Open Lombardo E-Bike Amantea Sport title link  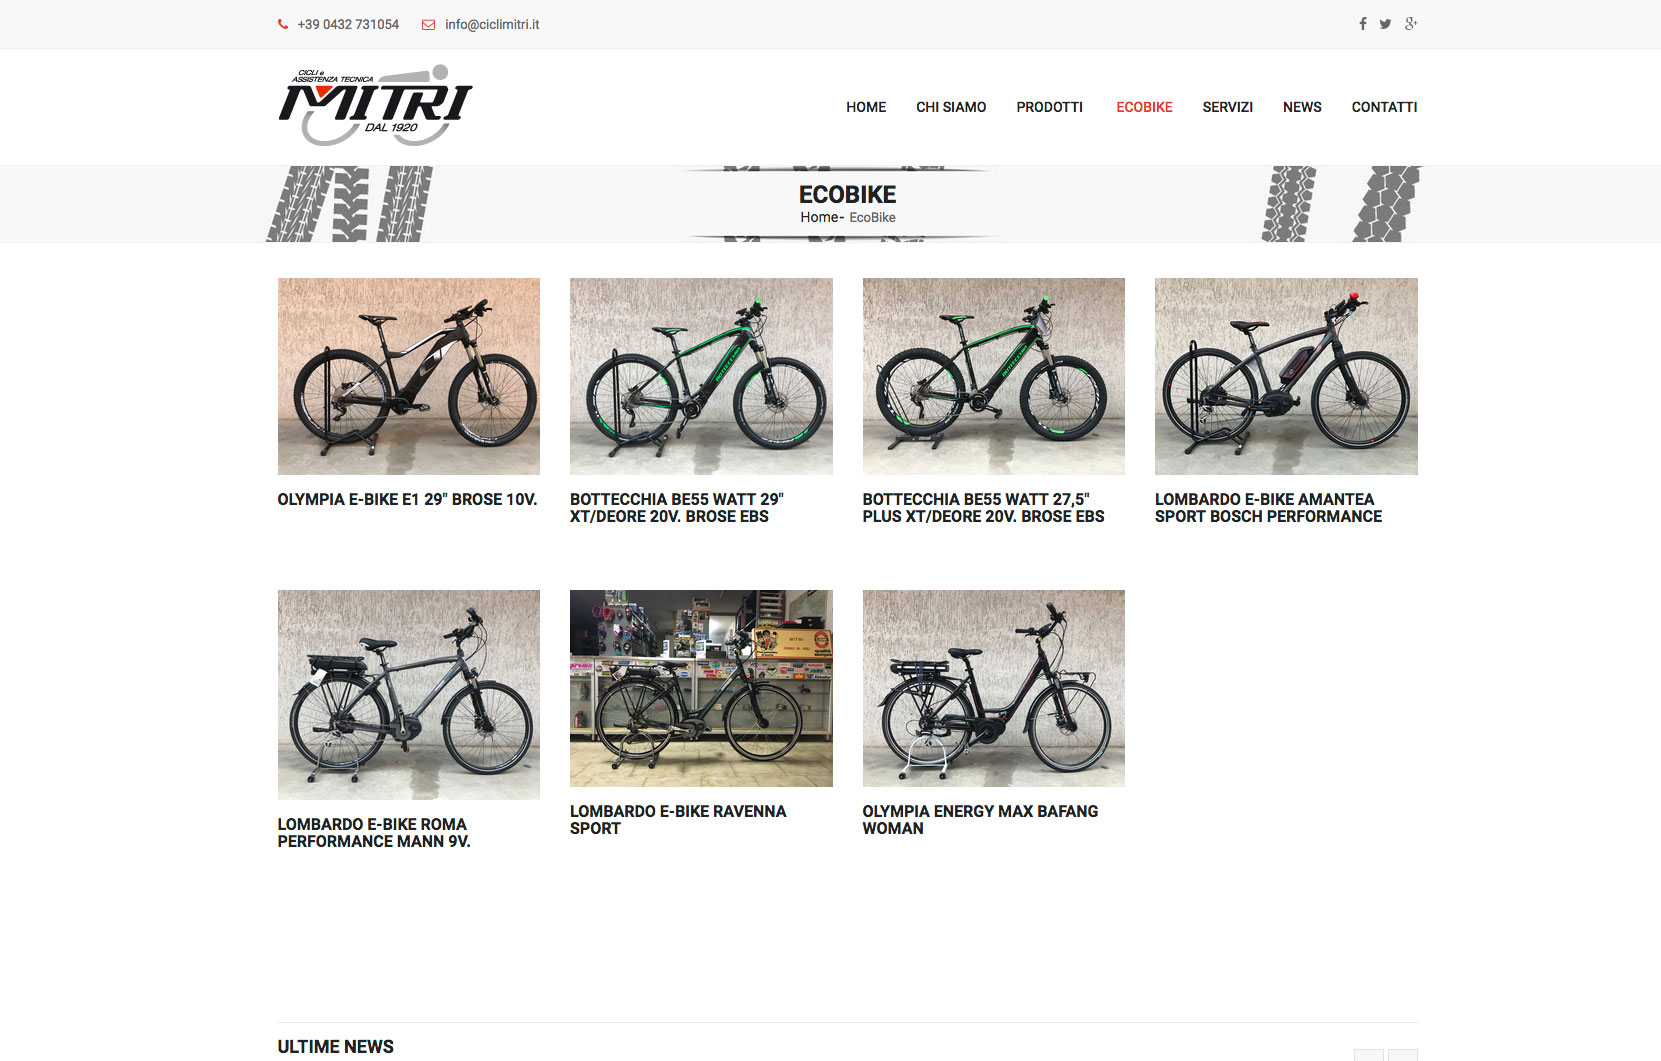1268,508
